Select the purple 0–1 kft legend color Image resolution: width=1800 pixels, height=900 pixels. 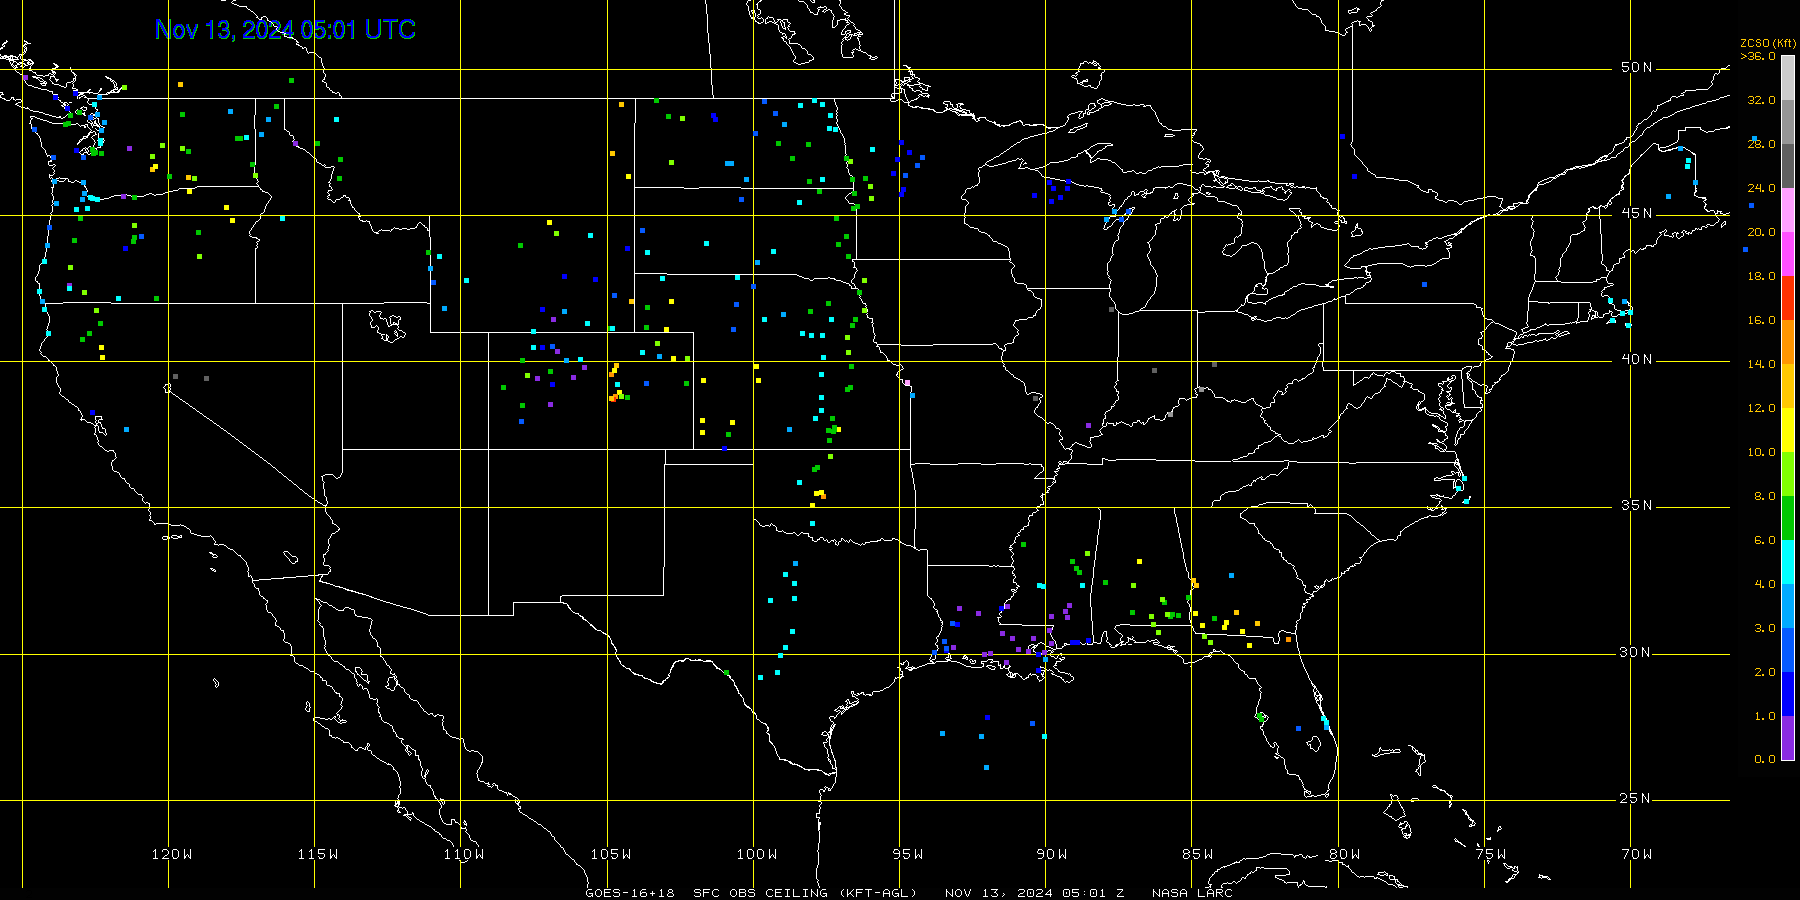pyautogui.click(x=1788, y=738)
